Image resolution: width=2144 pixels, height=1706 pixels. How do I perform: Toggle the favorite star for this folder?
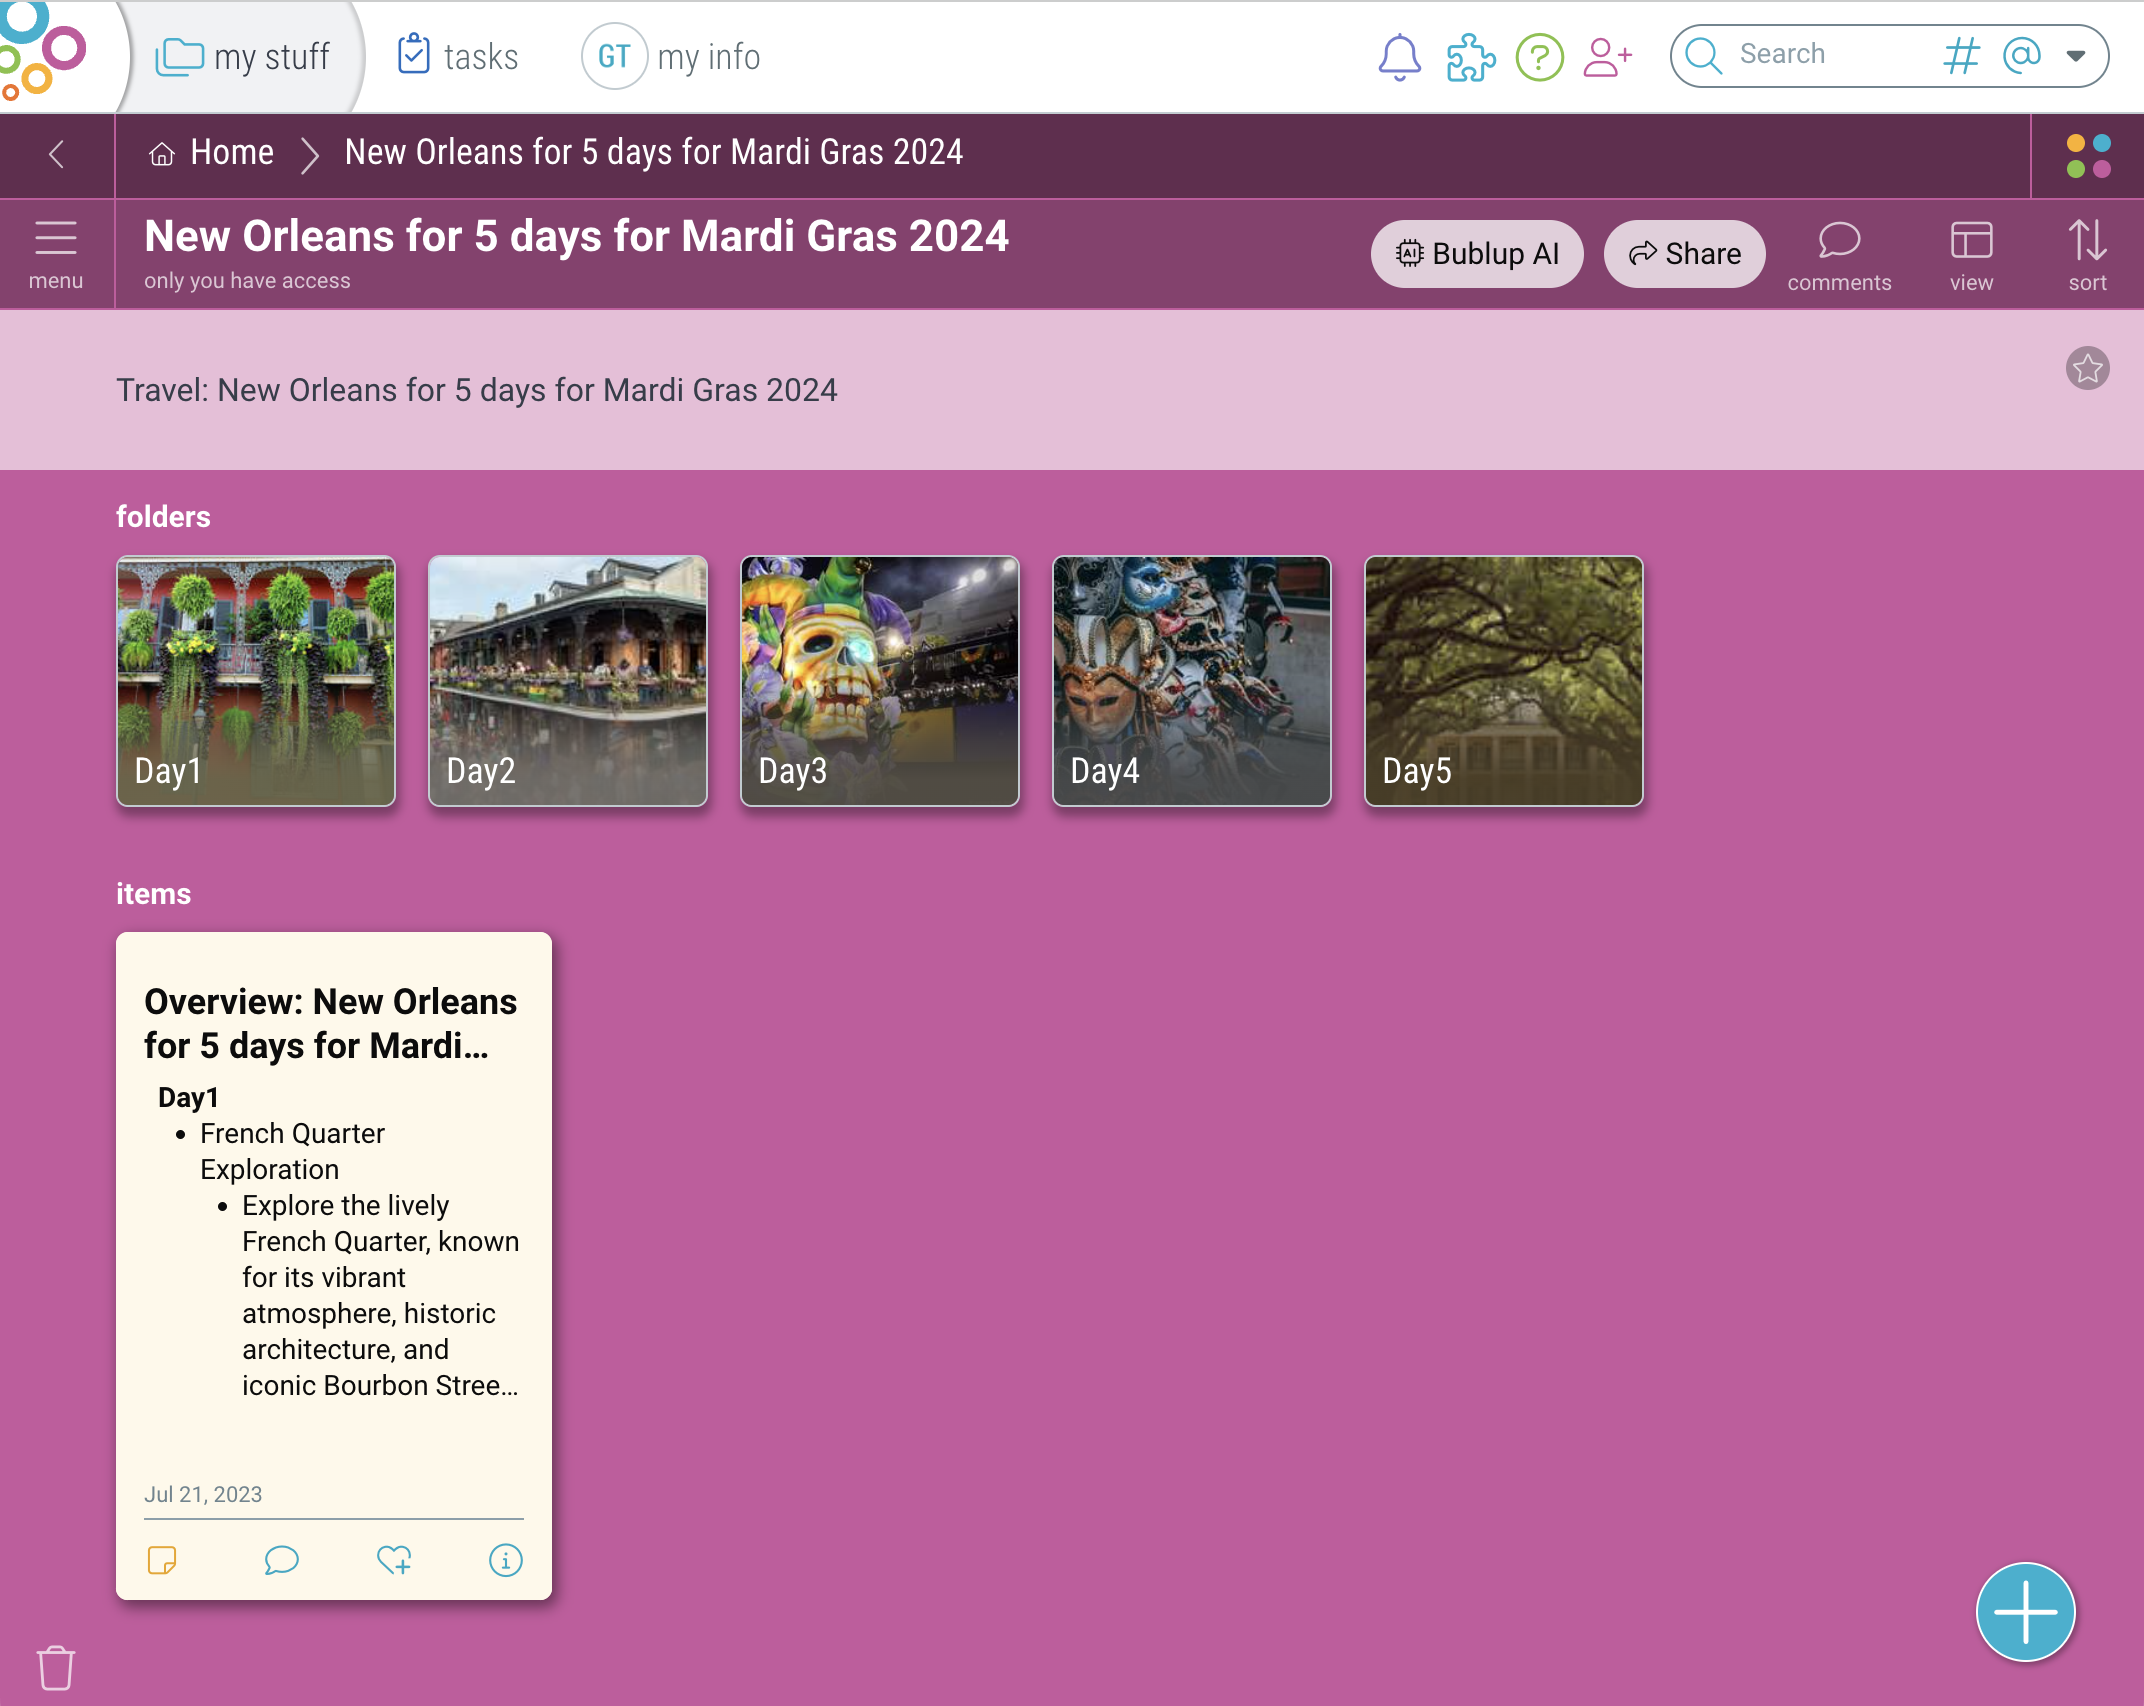click(2087, 369)
